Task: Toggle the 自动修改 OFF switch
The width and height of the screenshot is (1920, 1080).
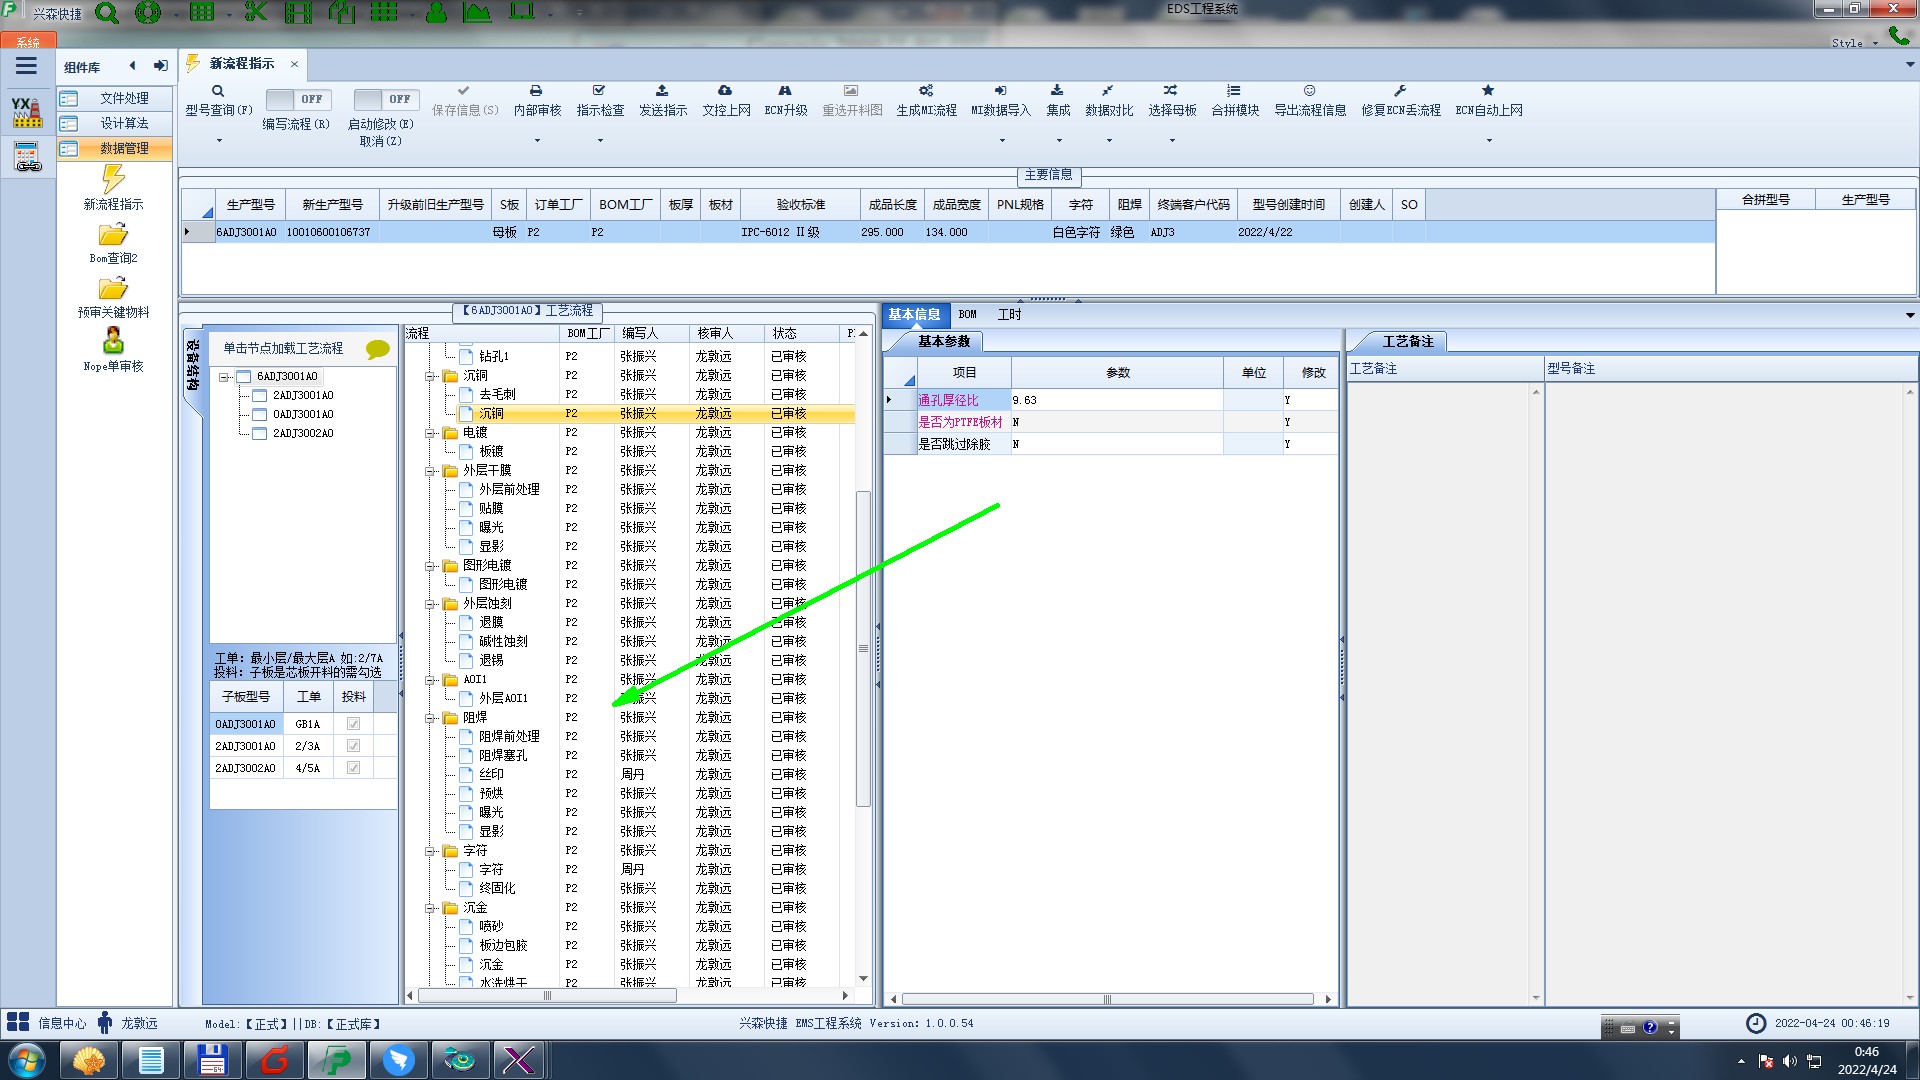Action: click(x=385, y=99)
